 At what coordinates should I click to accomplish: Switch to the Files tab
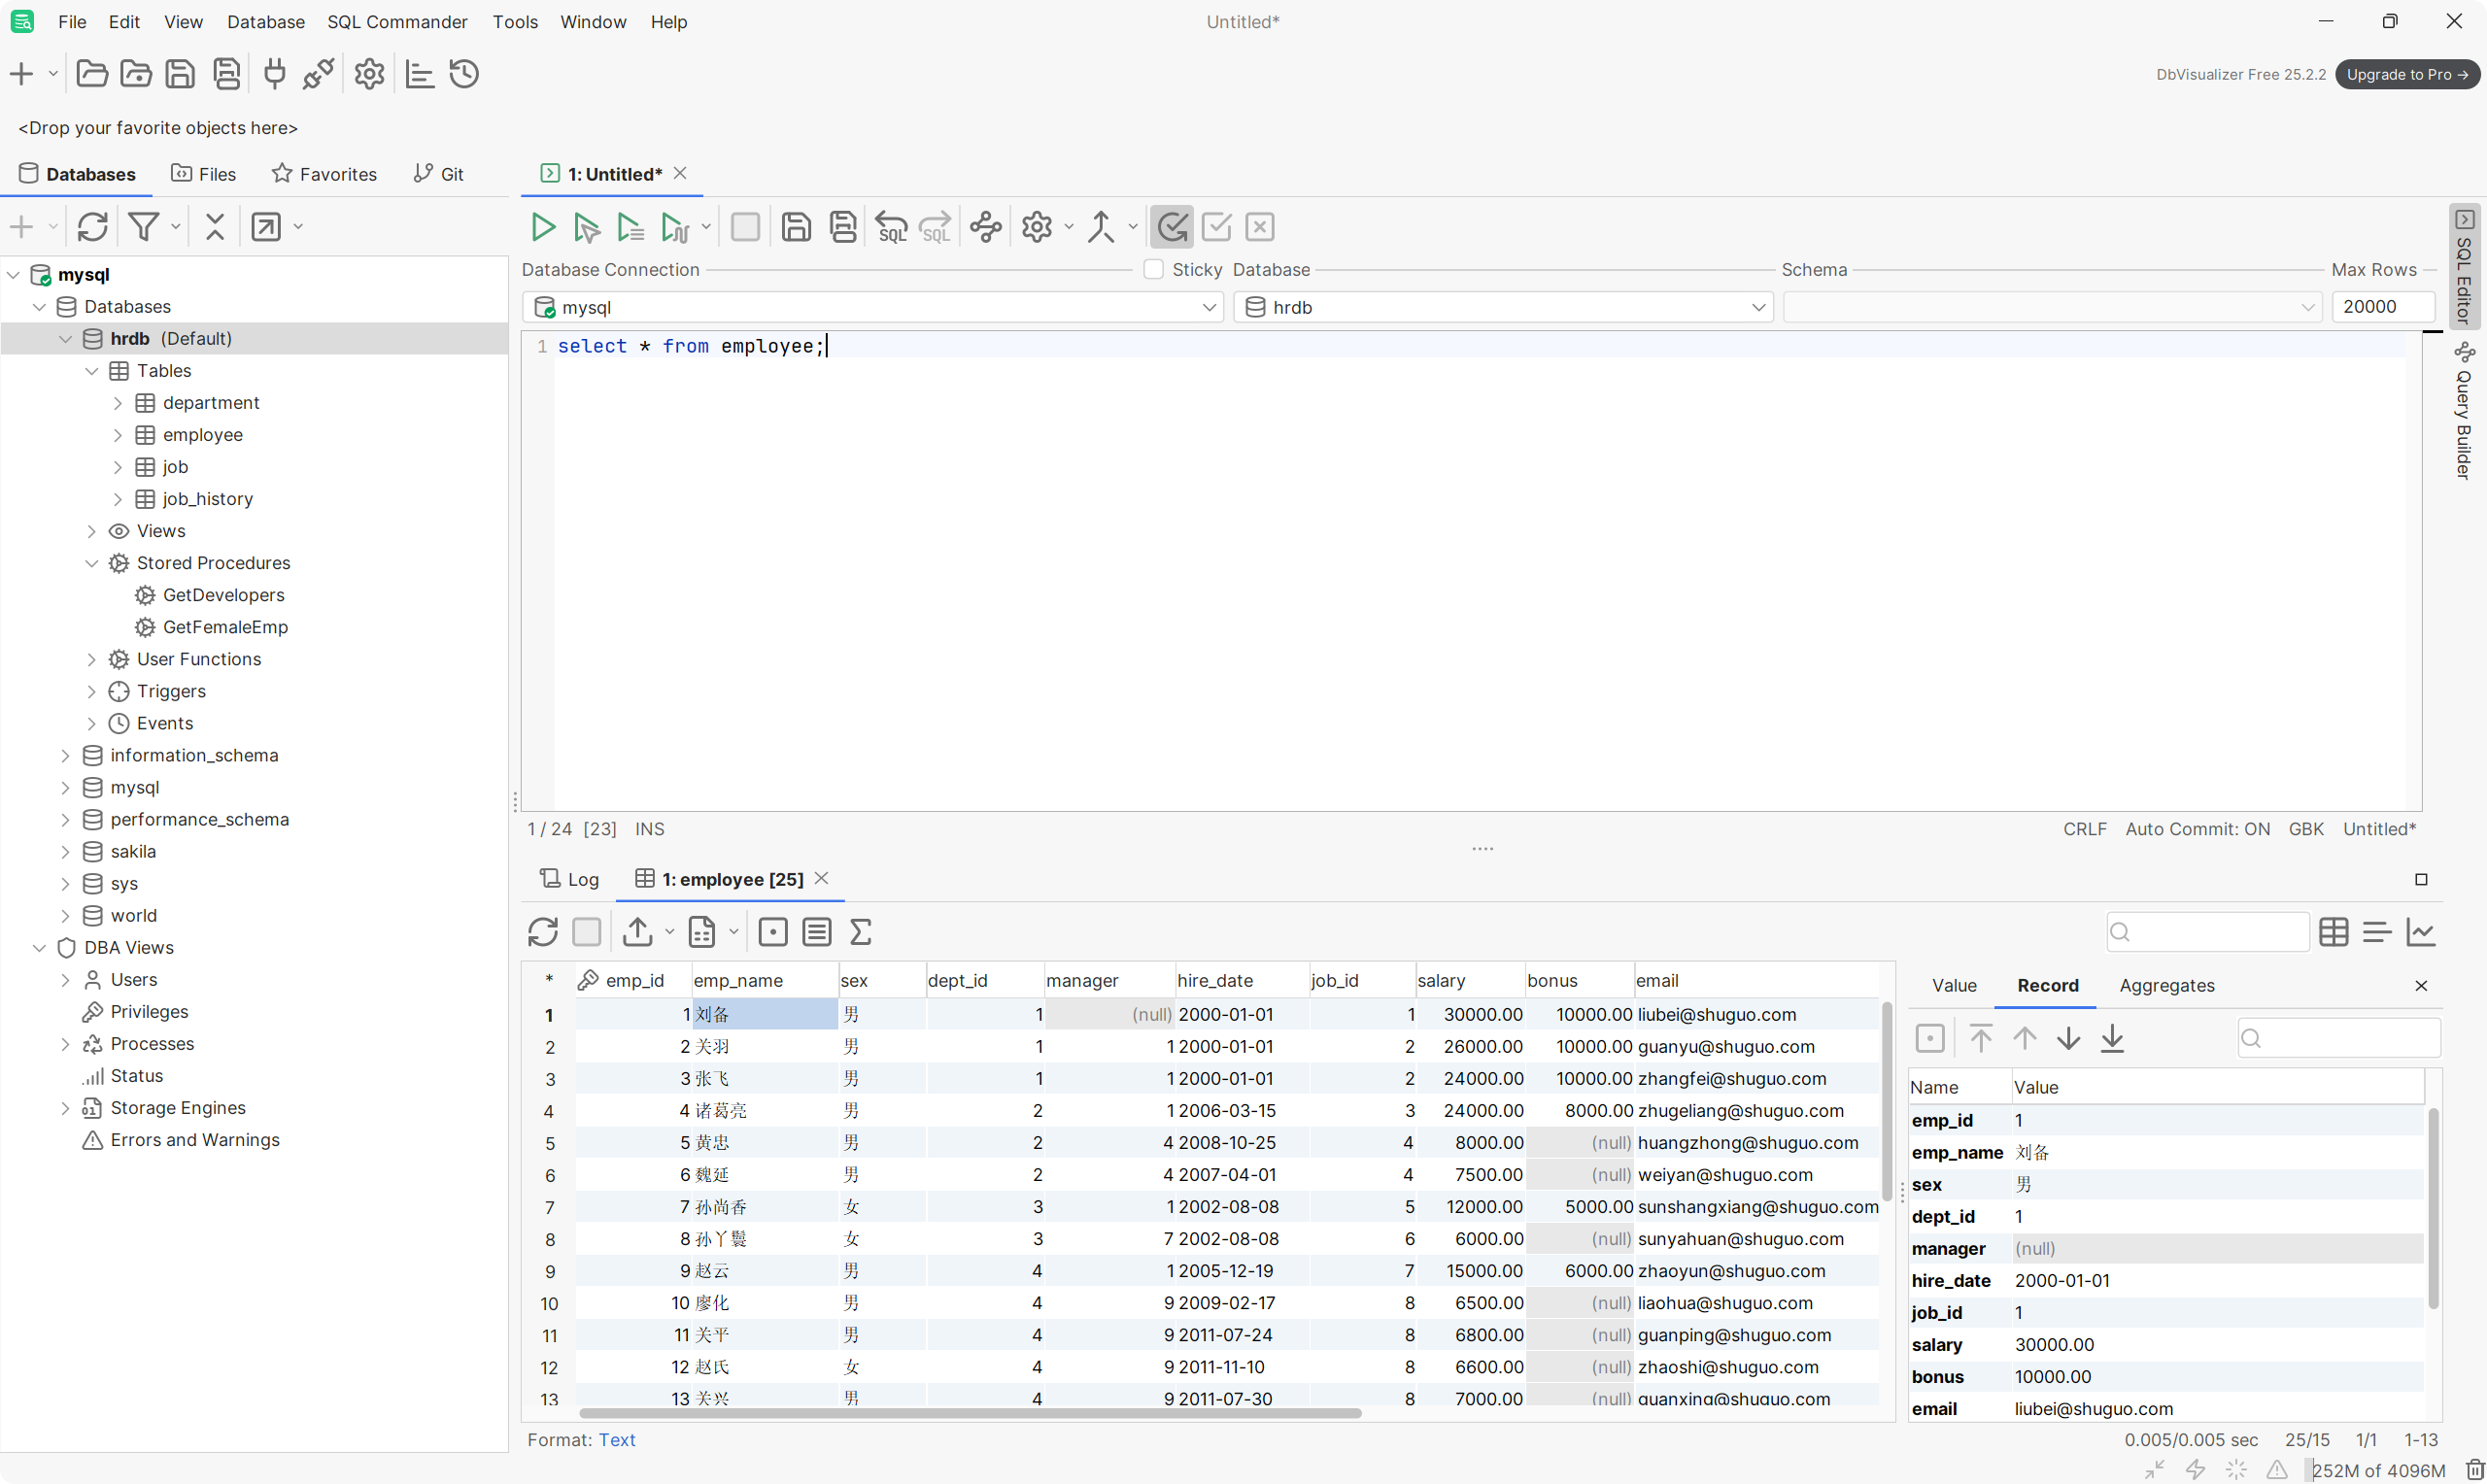204,174
